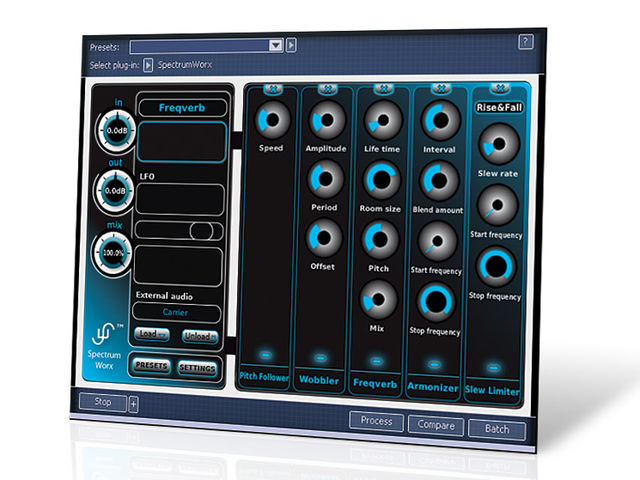Adjust the mix 100% knob
640x480 pixels.
click(x=113, y=253)
